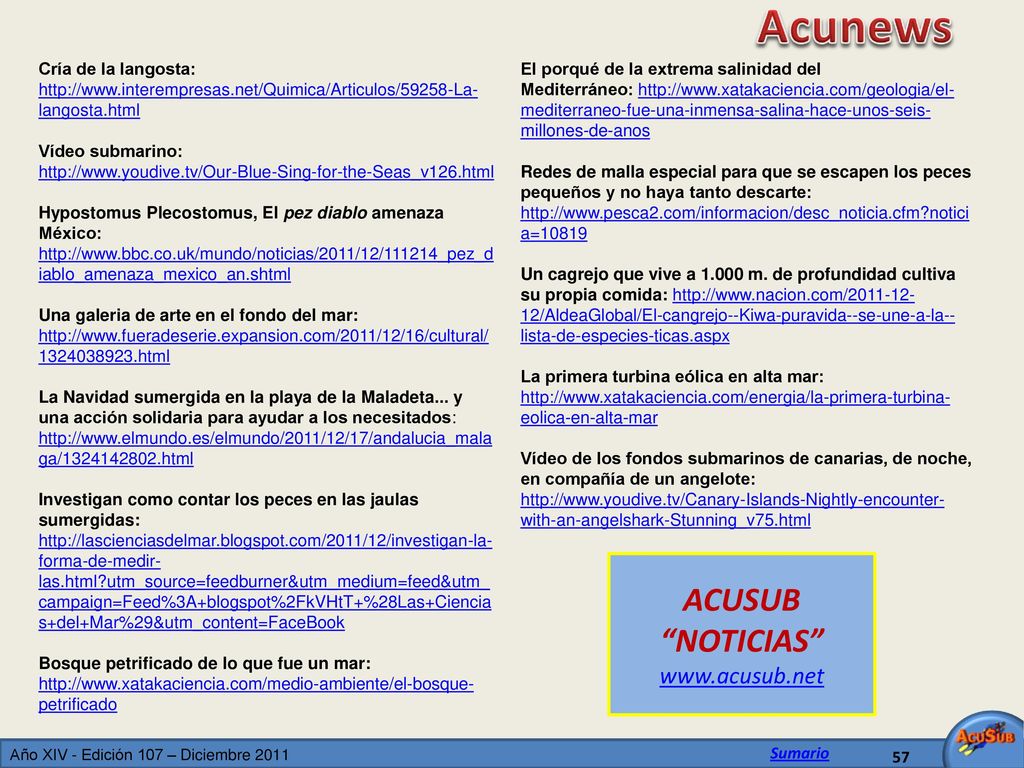Select heading 'La primera turbina eólica en alta mar:'
Viewport: 1024px width, 768px height.
point(672,377)
